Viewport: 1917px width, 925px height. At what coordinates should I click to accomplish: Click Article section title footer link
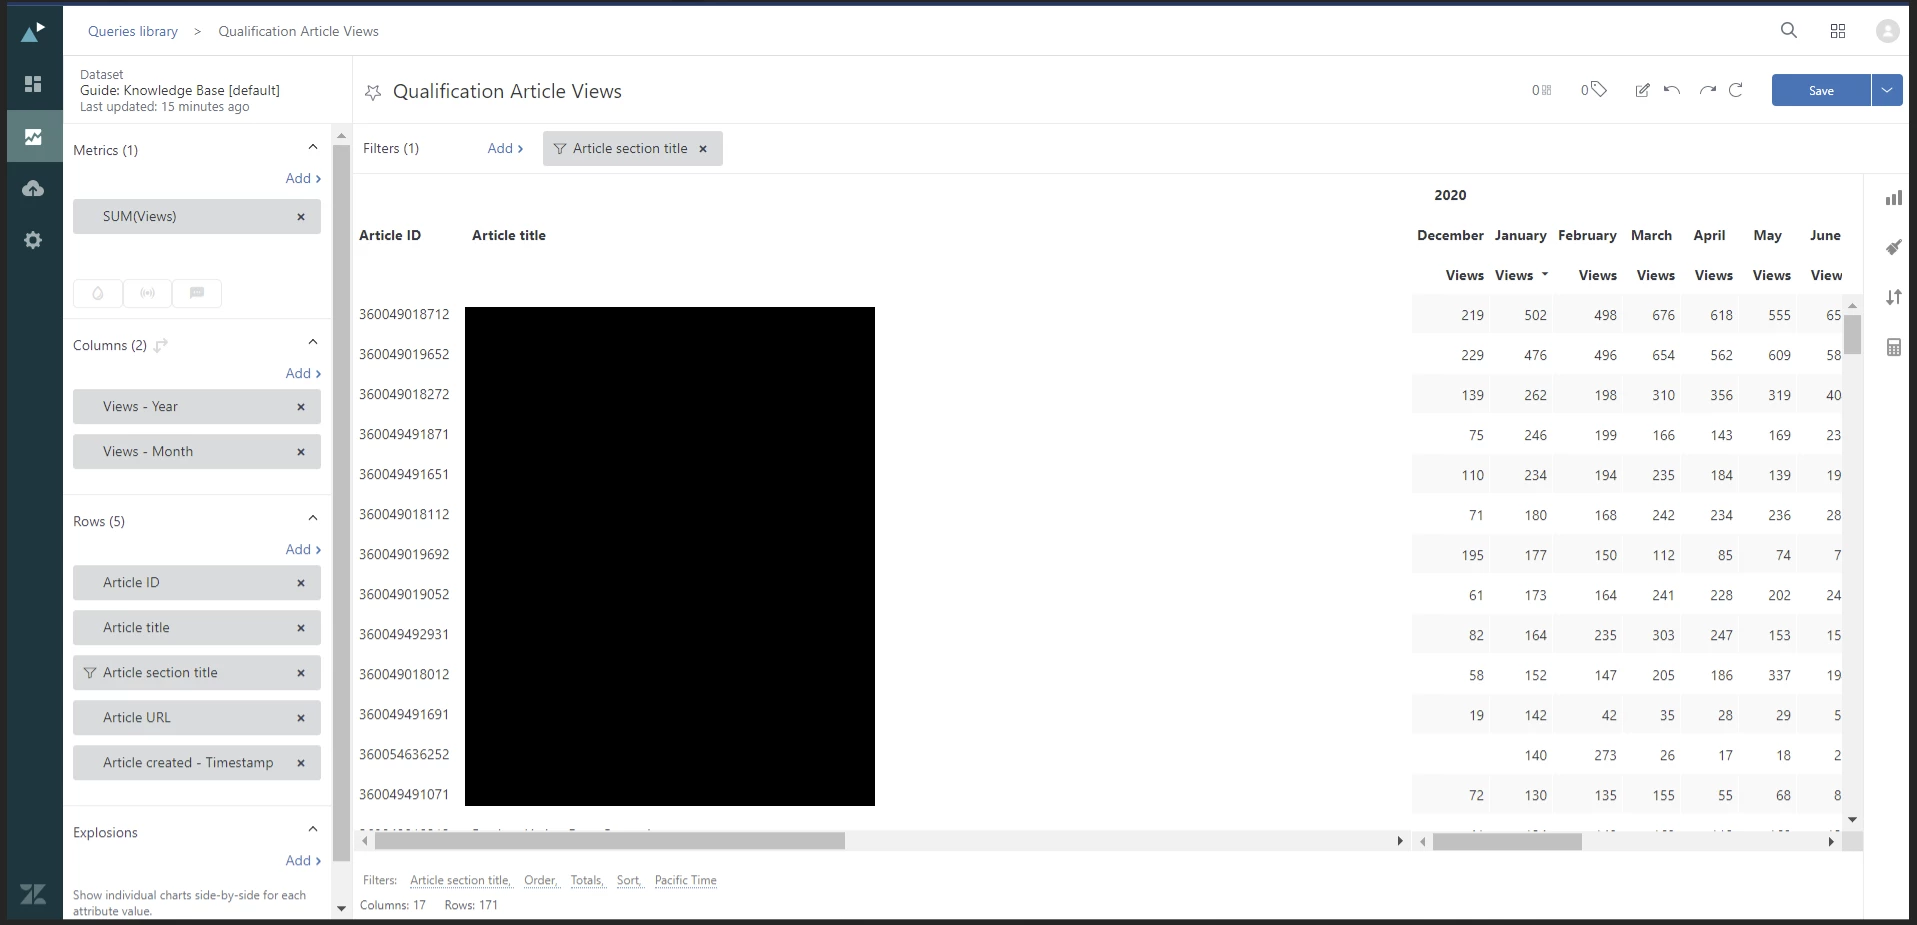460,880
